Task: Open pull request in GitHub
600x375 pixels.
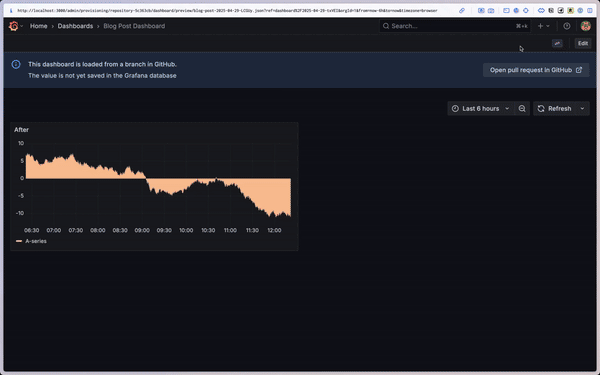Action: pos(536,70)
